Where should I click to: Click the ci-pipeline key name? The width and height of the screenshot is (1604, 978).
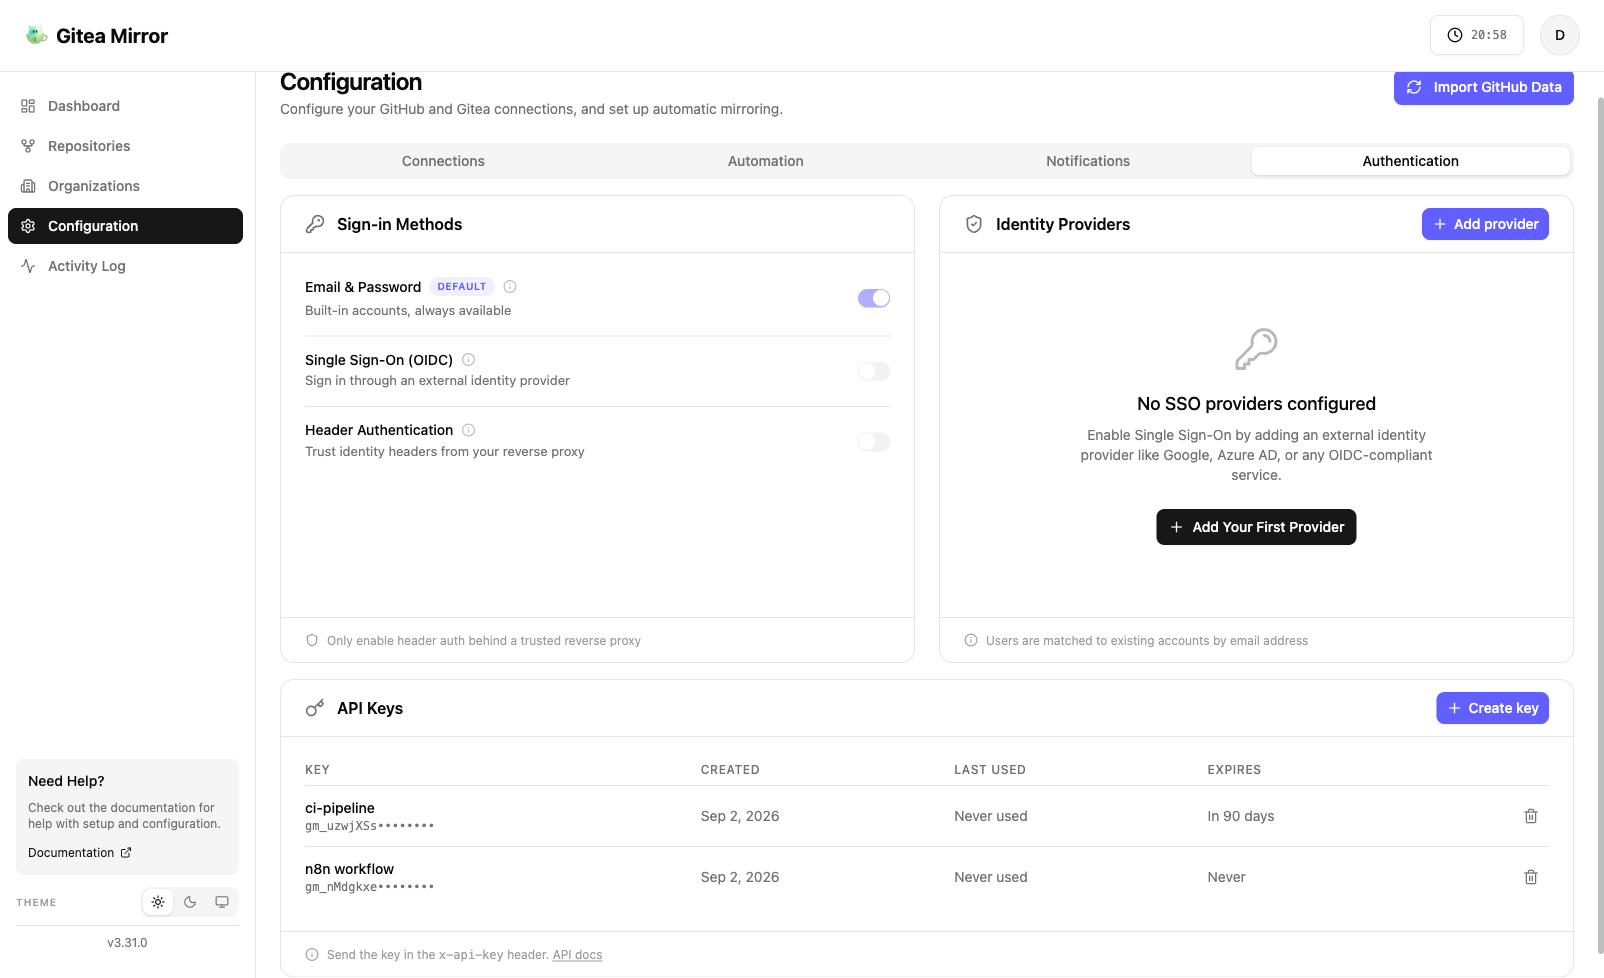(x=340, y=808)
